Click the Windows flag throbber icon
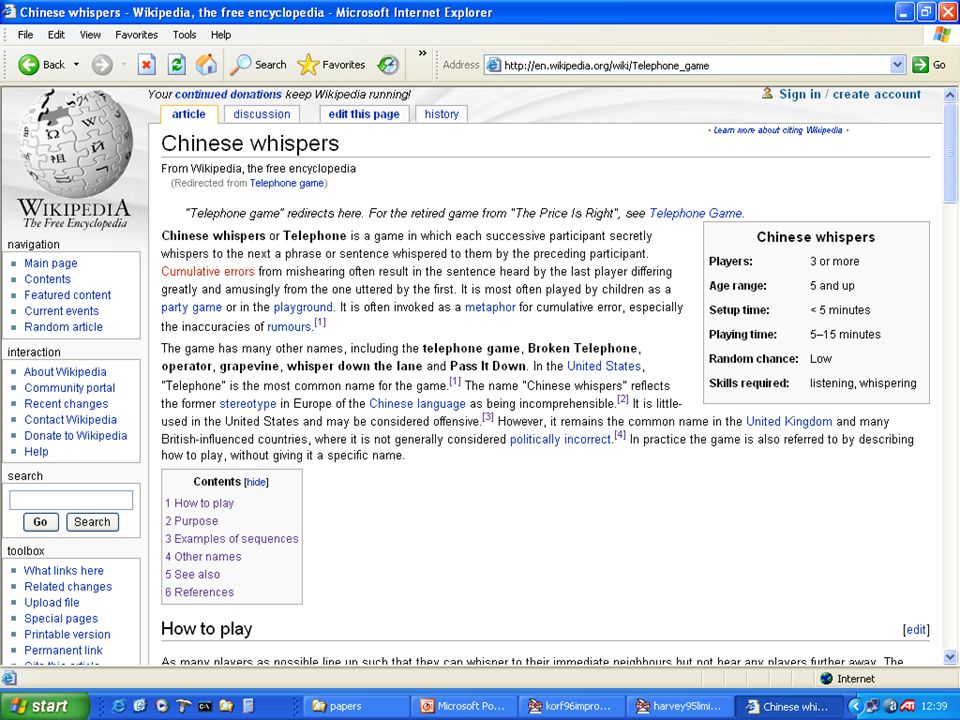 tap(942, 34)
